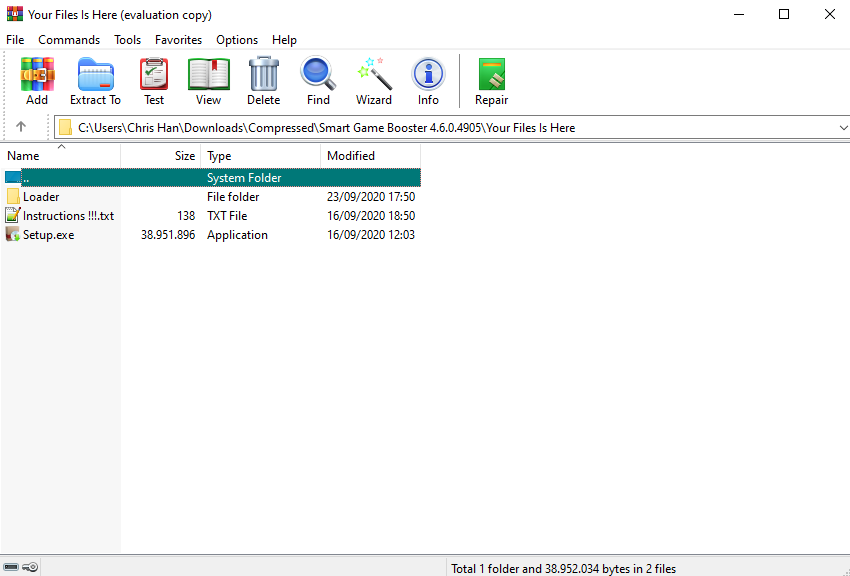
Task: Click the status bar total bytes text
Action: click(x=564, y=568)
